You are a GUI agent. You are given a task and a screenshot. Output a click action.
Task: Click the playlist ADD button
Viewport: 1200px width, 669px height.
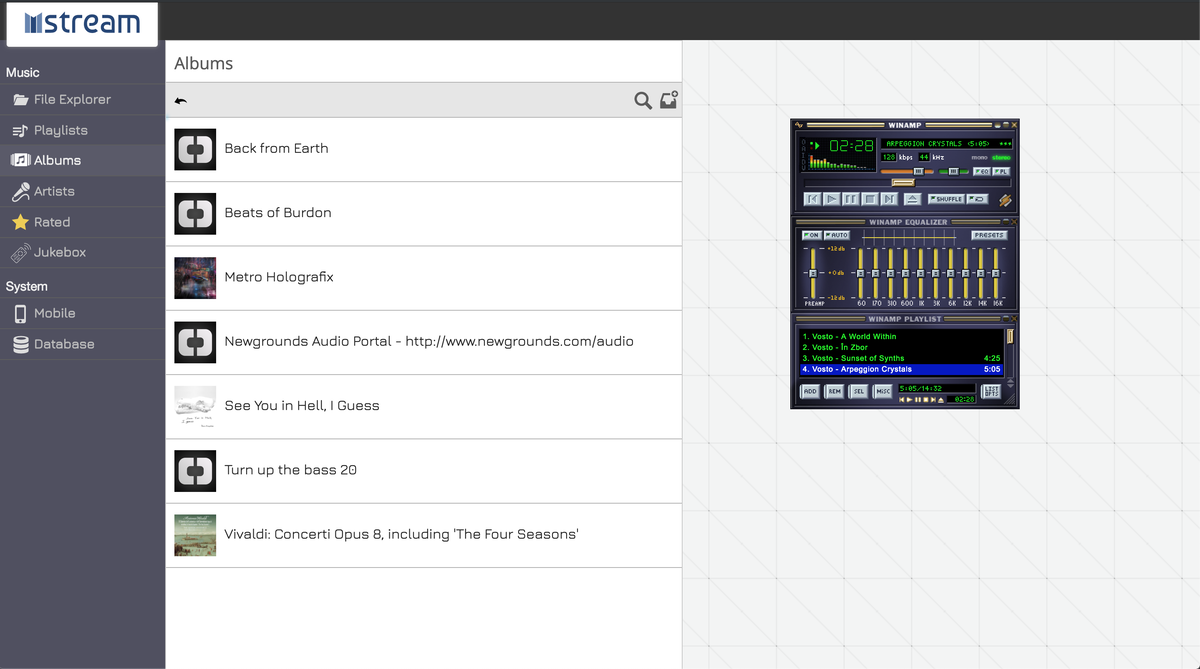point(810,391)
